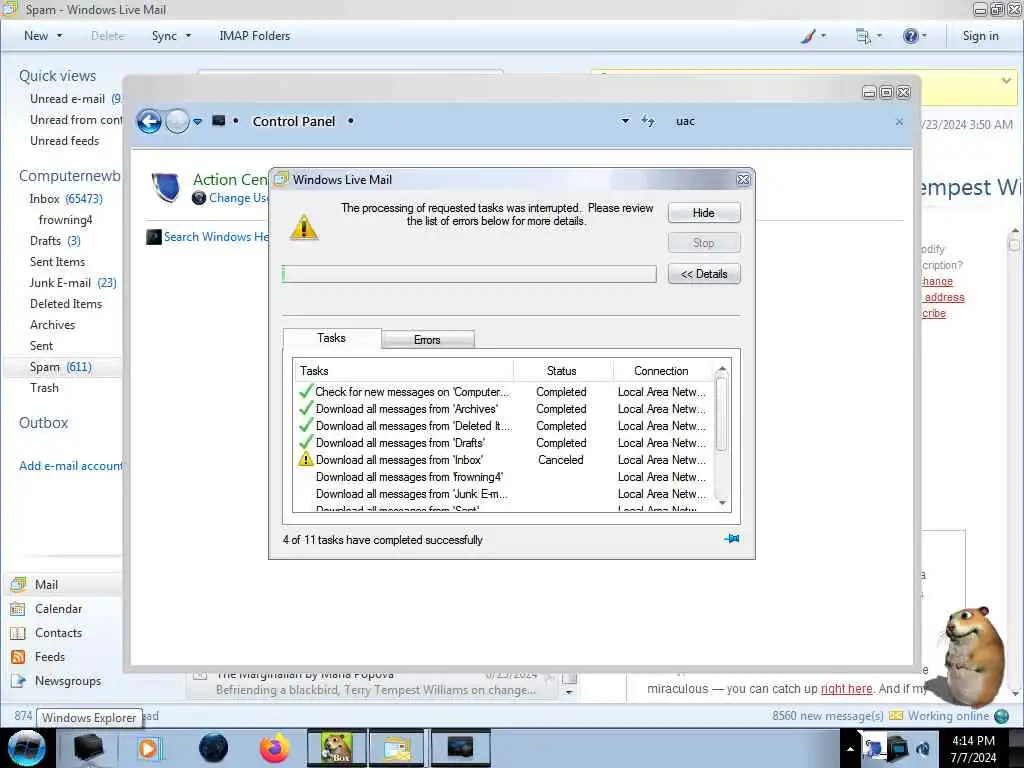Click the Status column header

(x=562, y=370)
